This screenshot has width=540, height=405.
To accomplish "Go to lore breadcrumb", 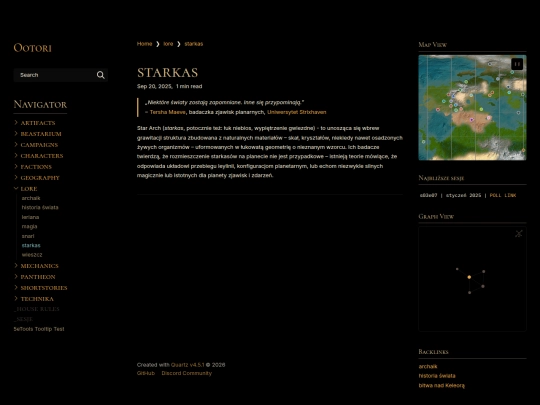I will [x=168, y=44].
